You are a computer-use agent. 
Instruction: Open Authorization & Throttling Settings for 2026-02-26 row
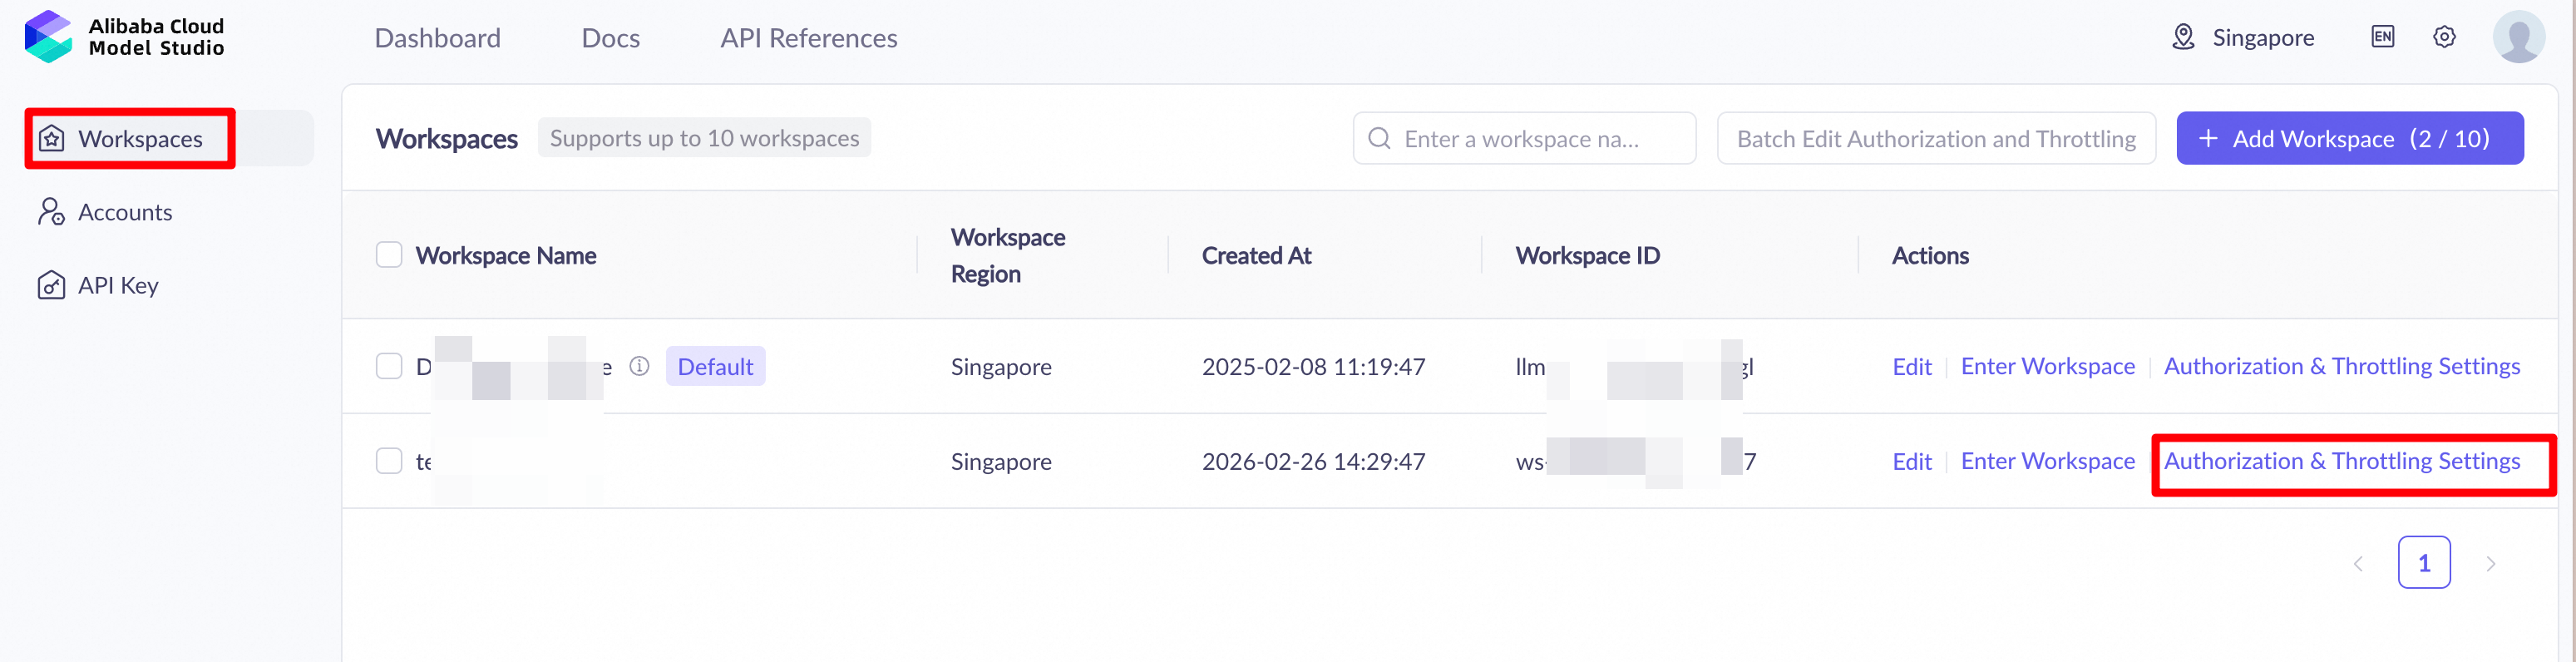[x=2341, y=461]
